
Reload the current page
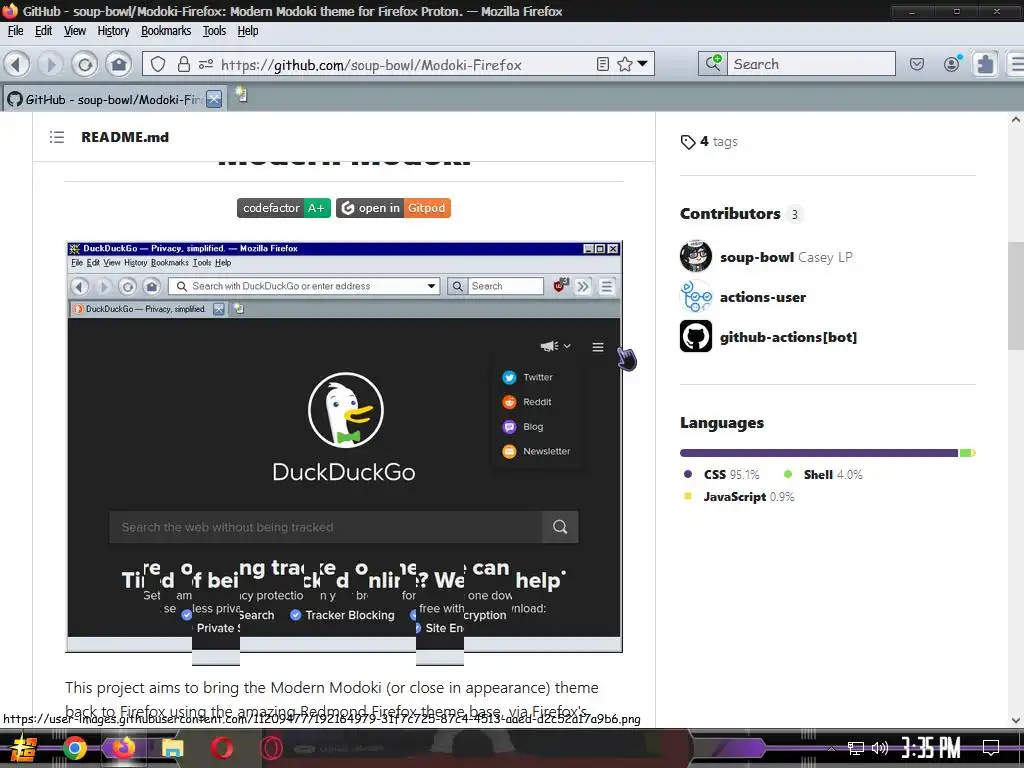pos(84,64)
